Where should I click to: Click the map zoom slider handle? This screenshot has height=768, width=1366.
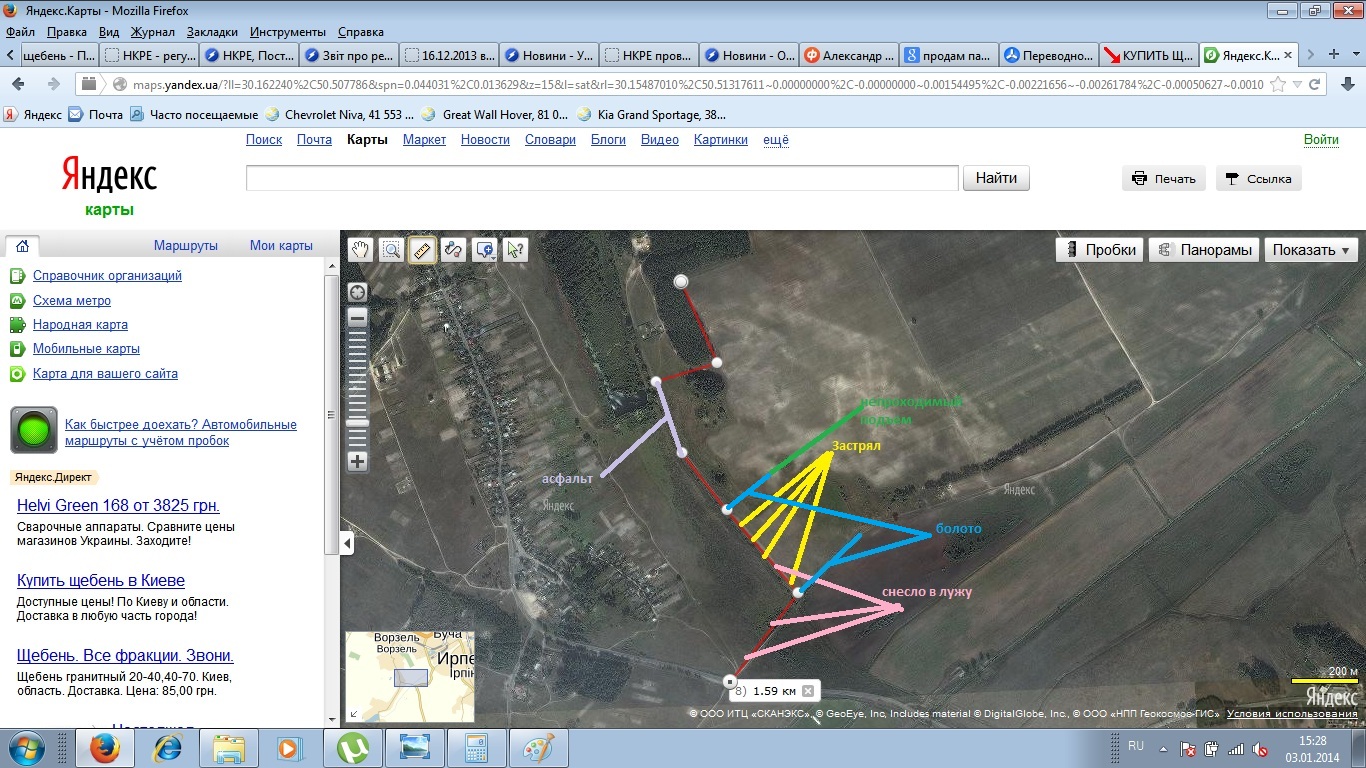tap(357, 423)
